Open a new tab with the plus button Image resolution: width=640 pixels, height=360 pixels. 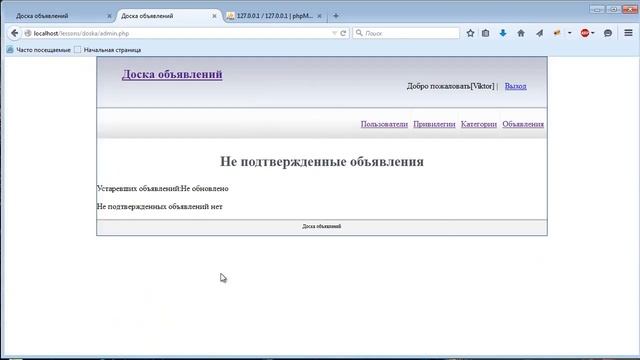[x=336, y=16]
